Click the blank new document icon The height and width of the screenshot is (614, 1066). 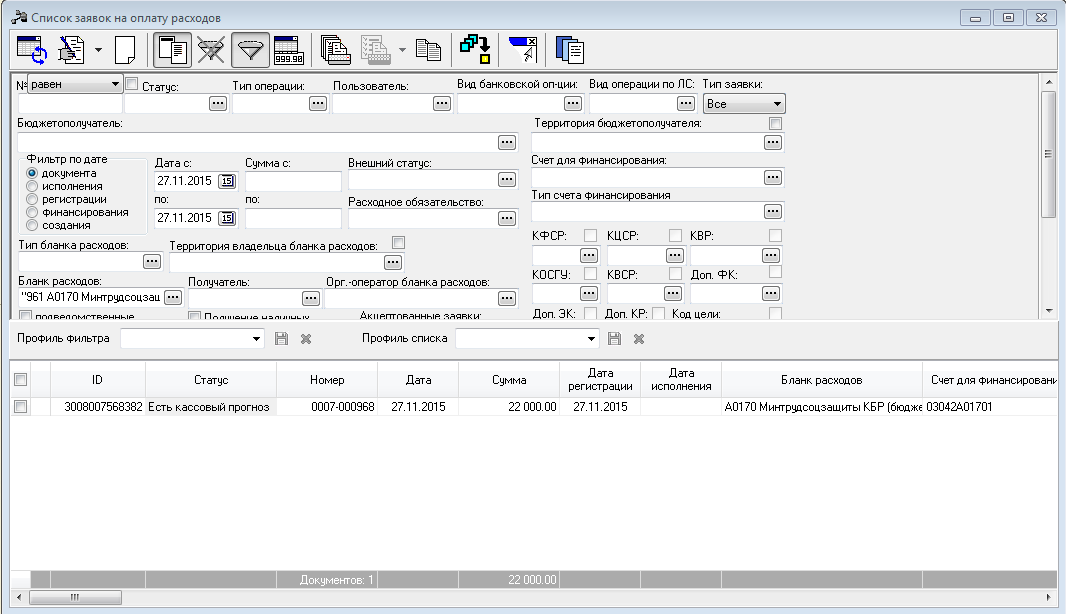(x=125, y=50)
